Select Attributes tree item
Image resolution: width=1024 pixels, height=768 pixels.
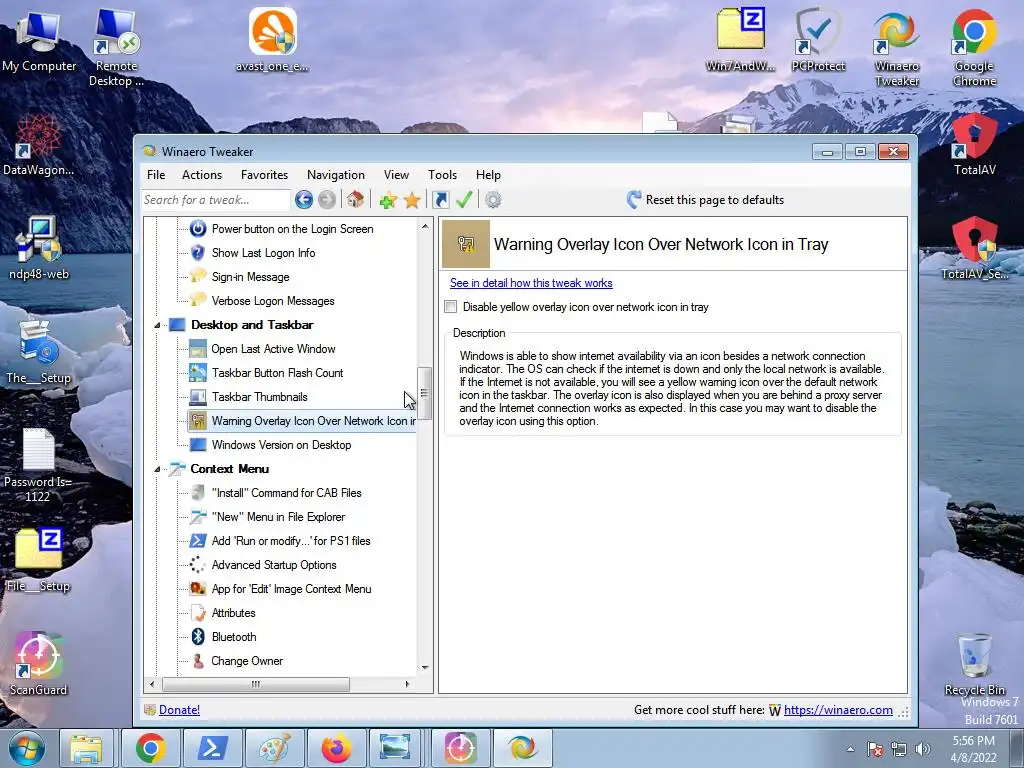click(x=233, y=613)
